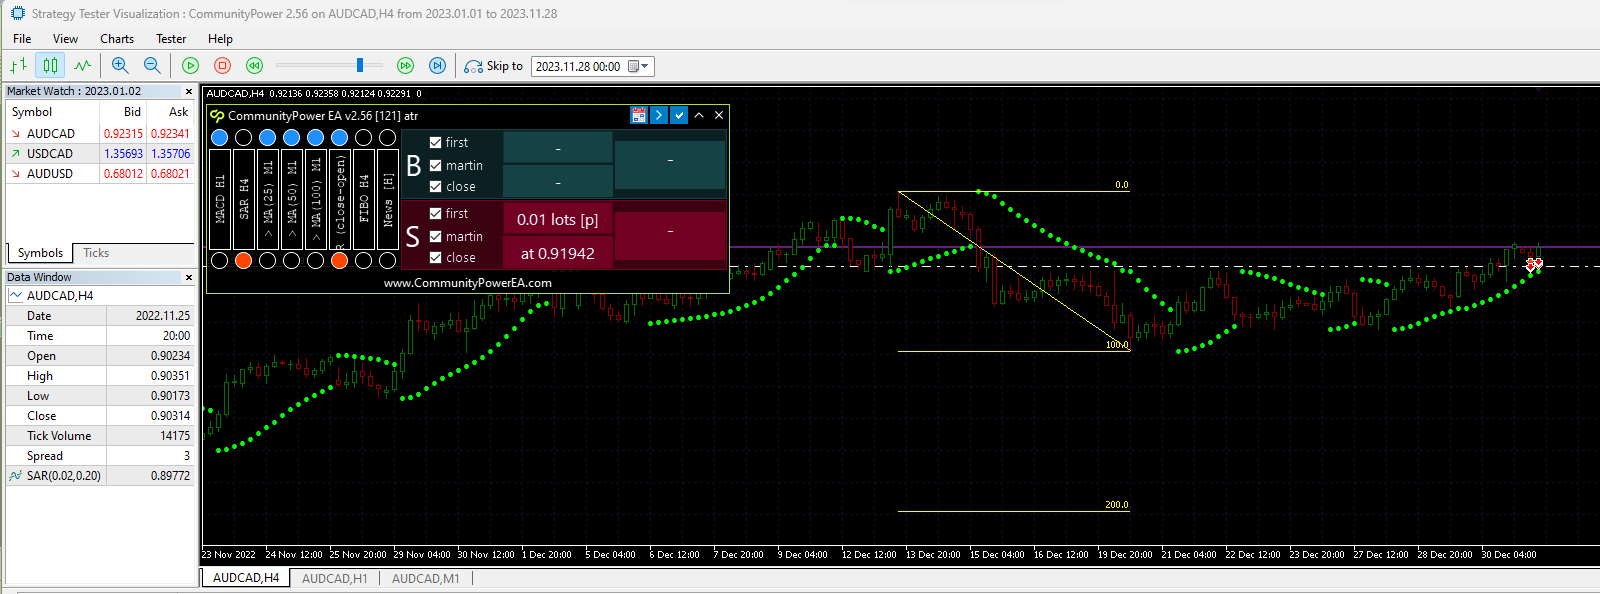This screenshot has width=1600, height=594.
Task: Click the MA(25) M1 signal bar
Action: (x=268, y=199)
